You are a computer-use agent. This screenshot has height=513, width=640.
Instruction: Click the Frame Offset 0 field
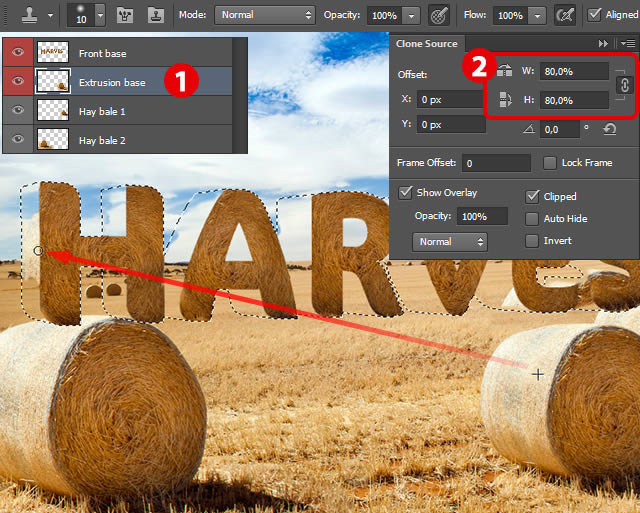click(496, 163)
